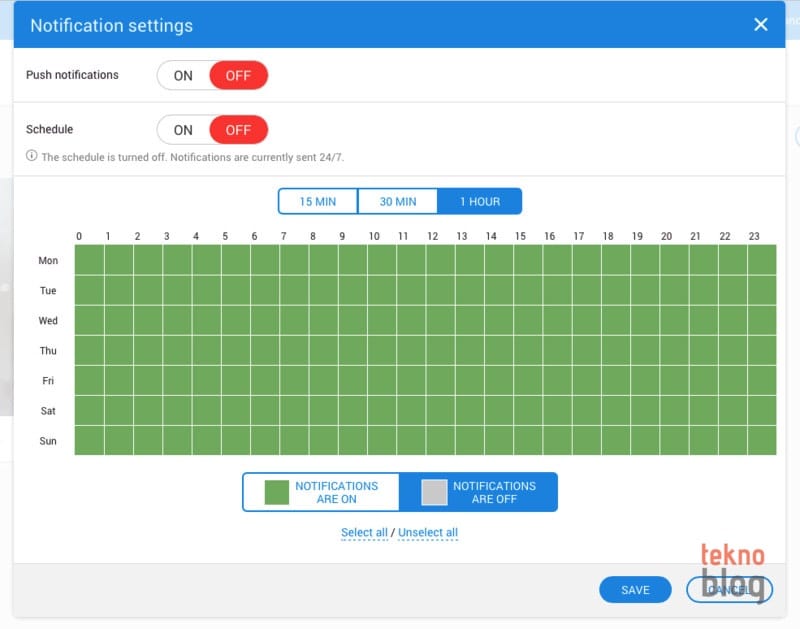Choose the Notifications Are Off brush
Viewport: 800px width, 629px height.
478,492
